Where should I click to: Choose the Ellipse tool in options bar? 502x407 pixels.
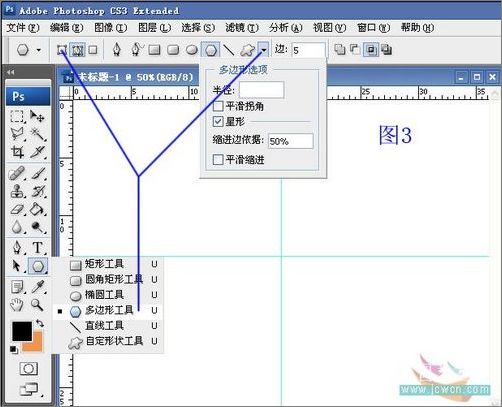[x=192, y=50]
